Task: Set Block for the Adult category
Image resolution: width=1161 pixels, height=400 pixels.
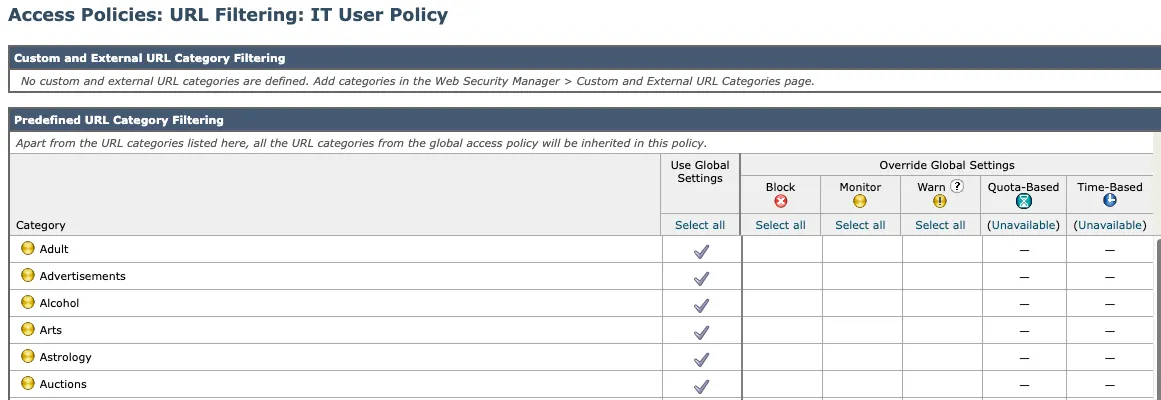Action: [781, 250]
